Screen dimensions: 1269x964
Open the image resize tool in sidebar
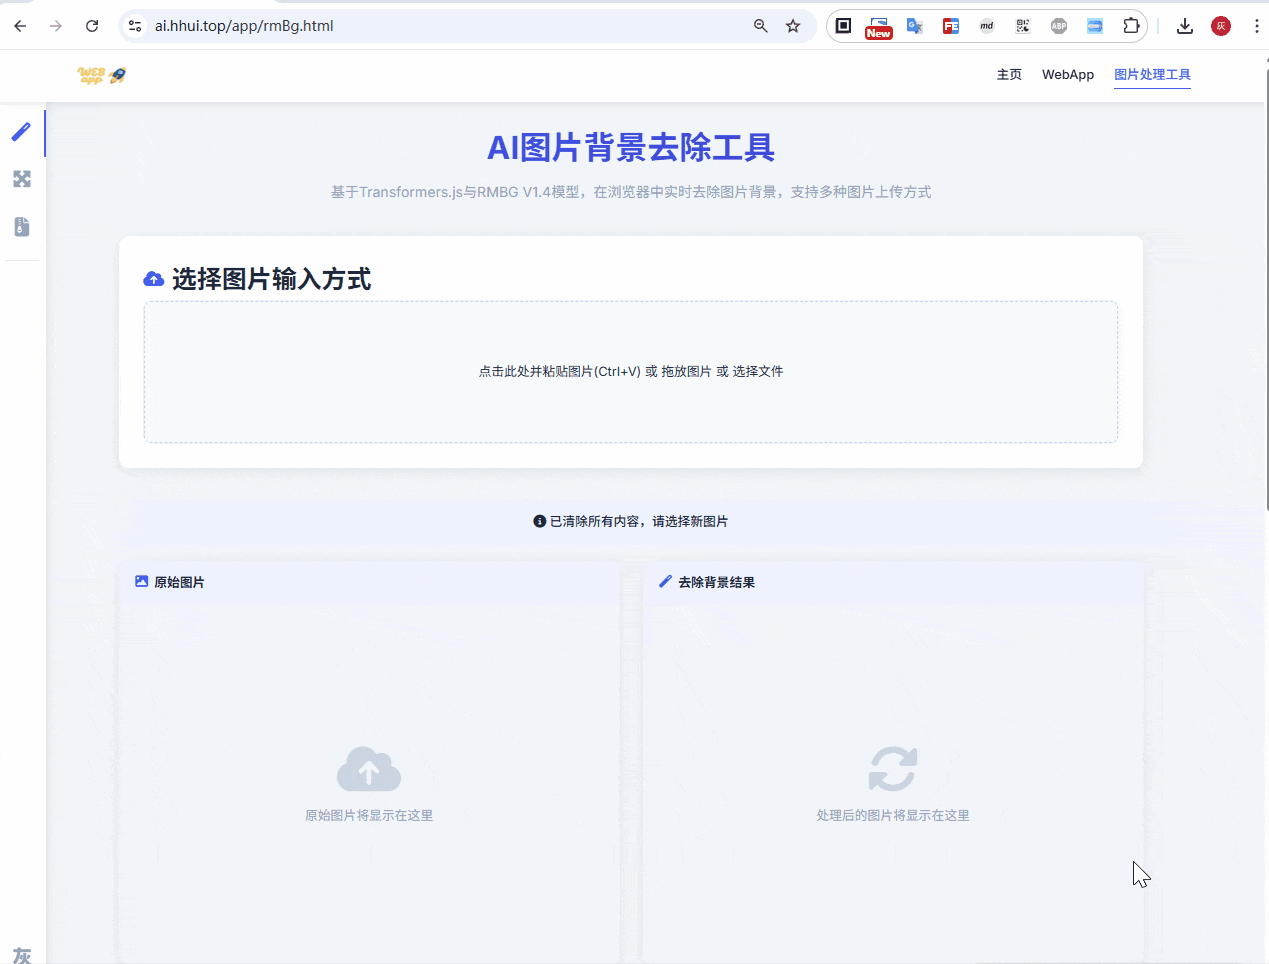click(22, 179)
